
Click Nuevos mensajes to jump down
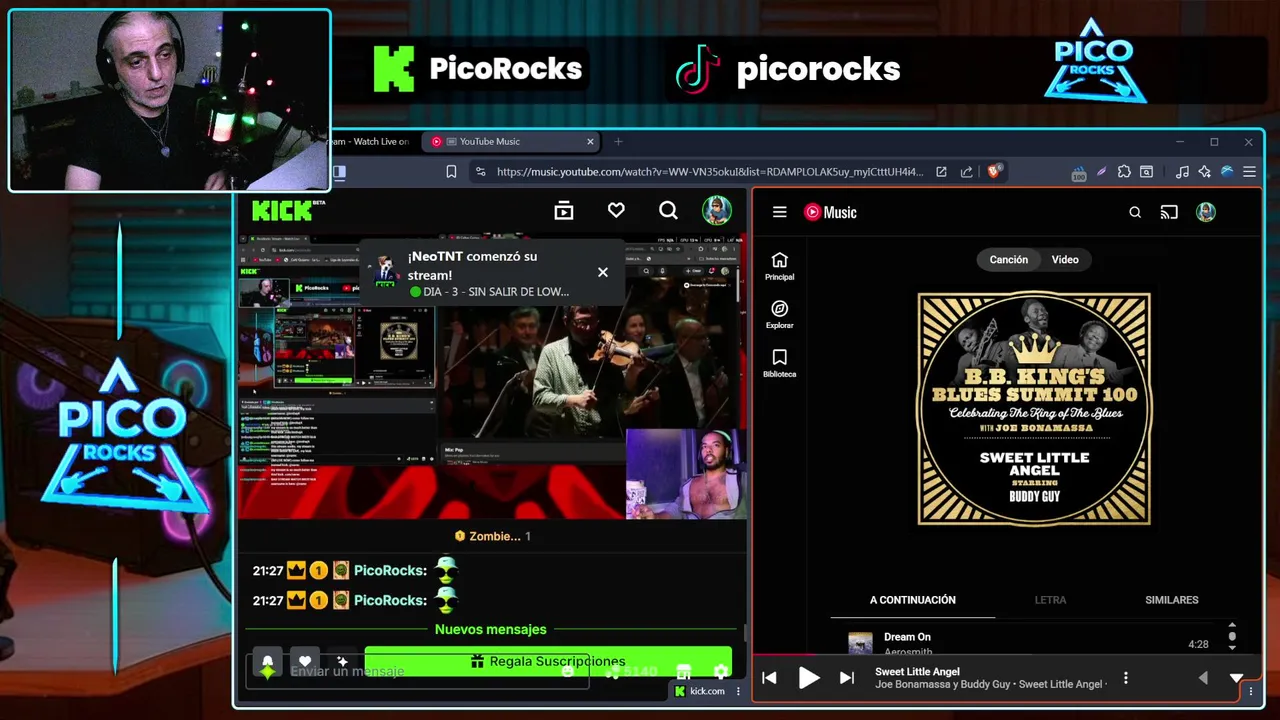(491, 629)
